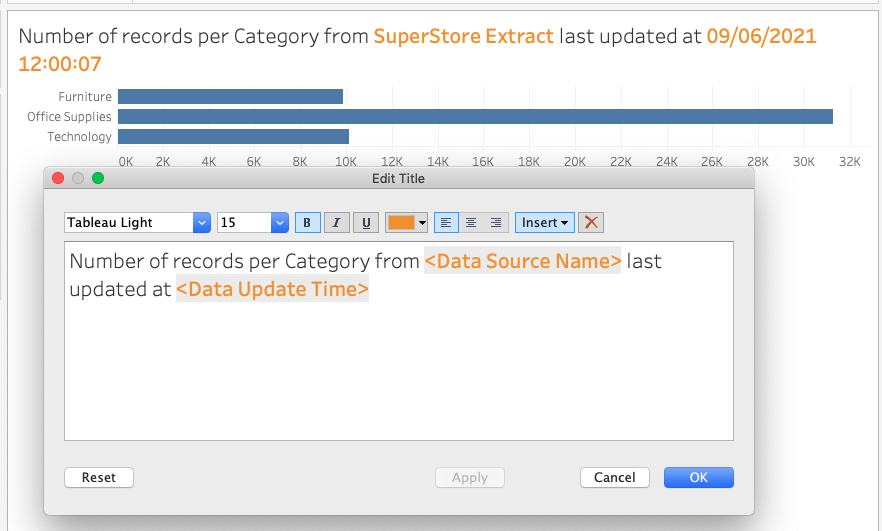
Task: Open the orange font color swatch
Action: click(400, 223)
